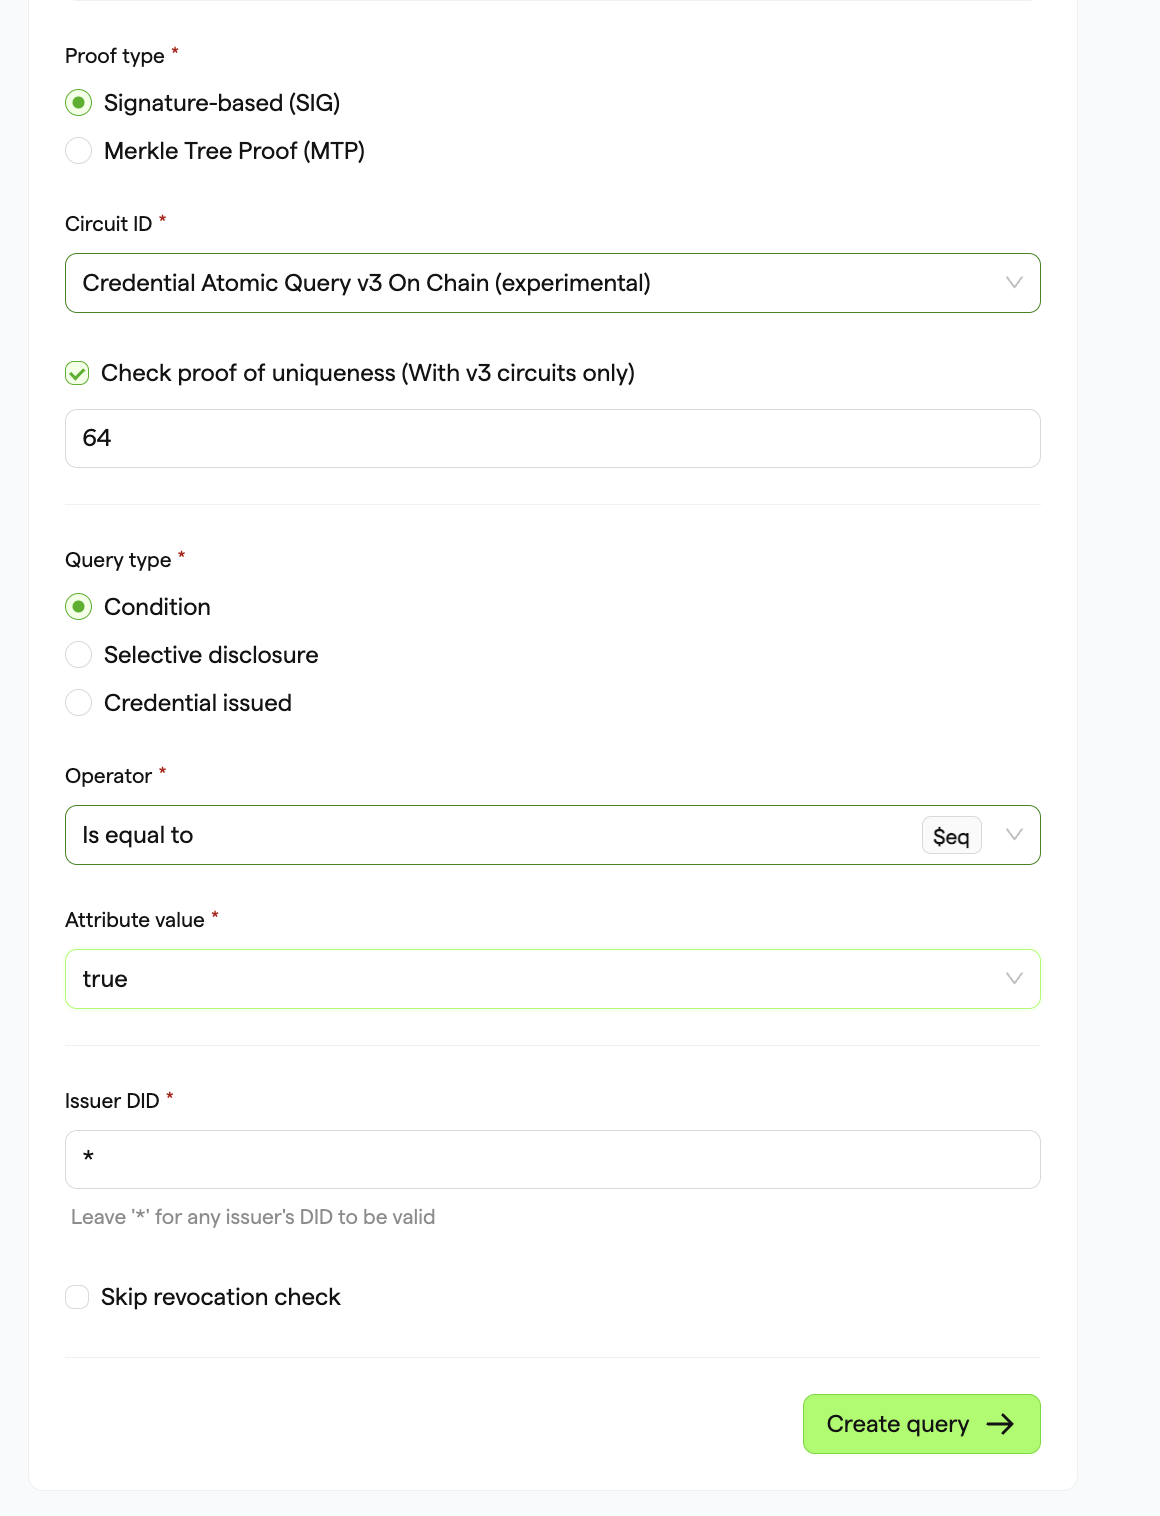Click the $eq operator tag

pyautogui.click(x=951, y=836)
